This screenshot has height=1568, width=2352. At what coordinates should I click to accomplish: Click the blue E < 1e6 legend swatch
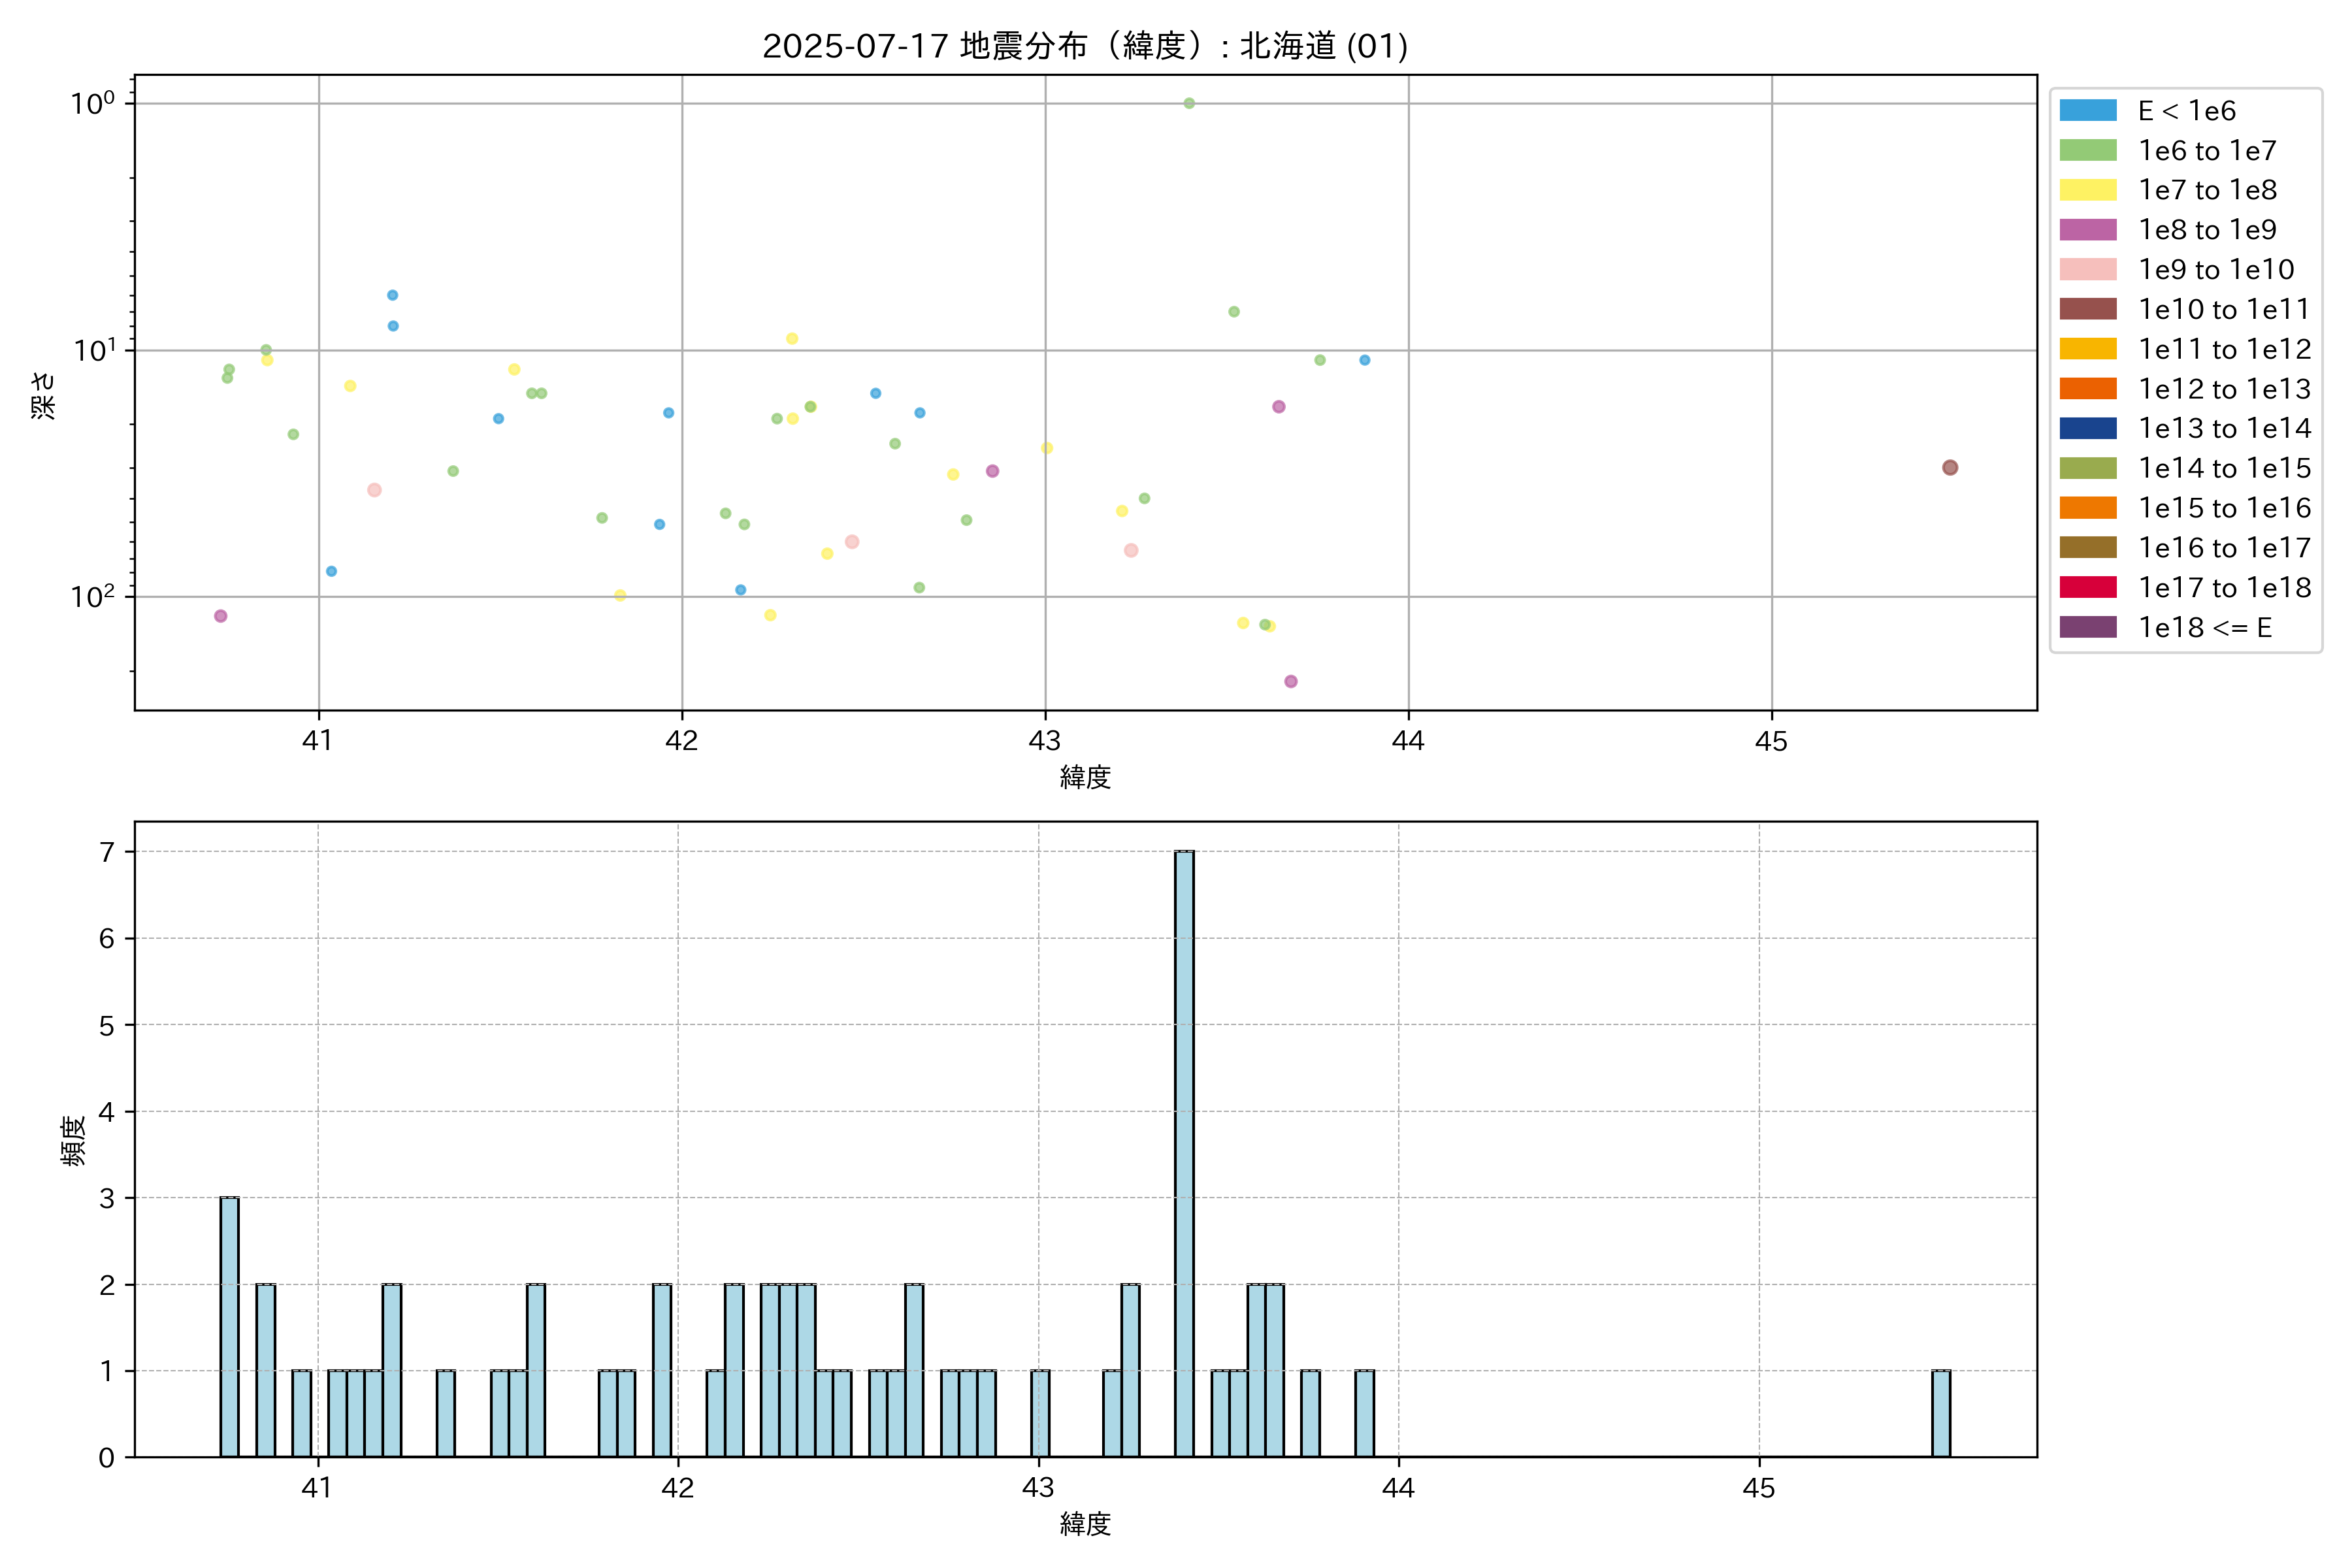[2087, 110]
